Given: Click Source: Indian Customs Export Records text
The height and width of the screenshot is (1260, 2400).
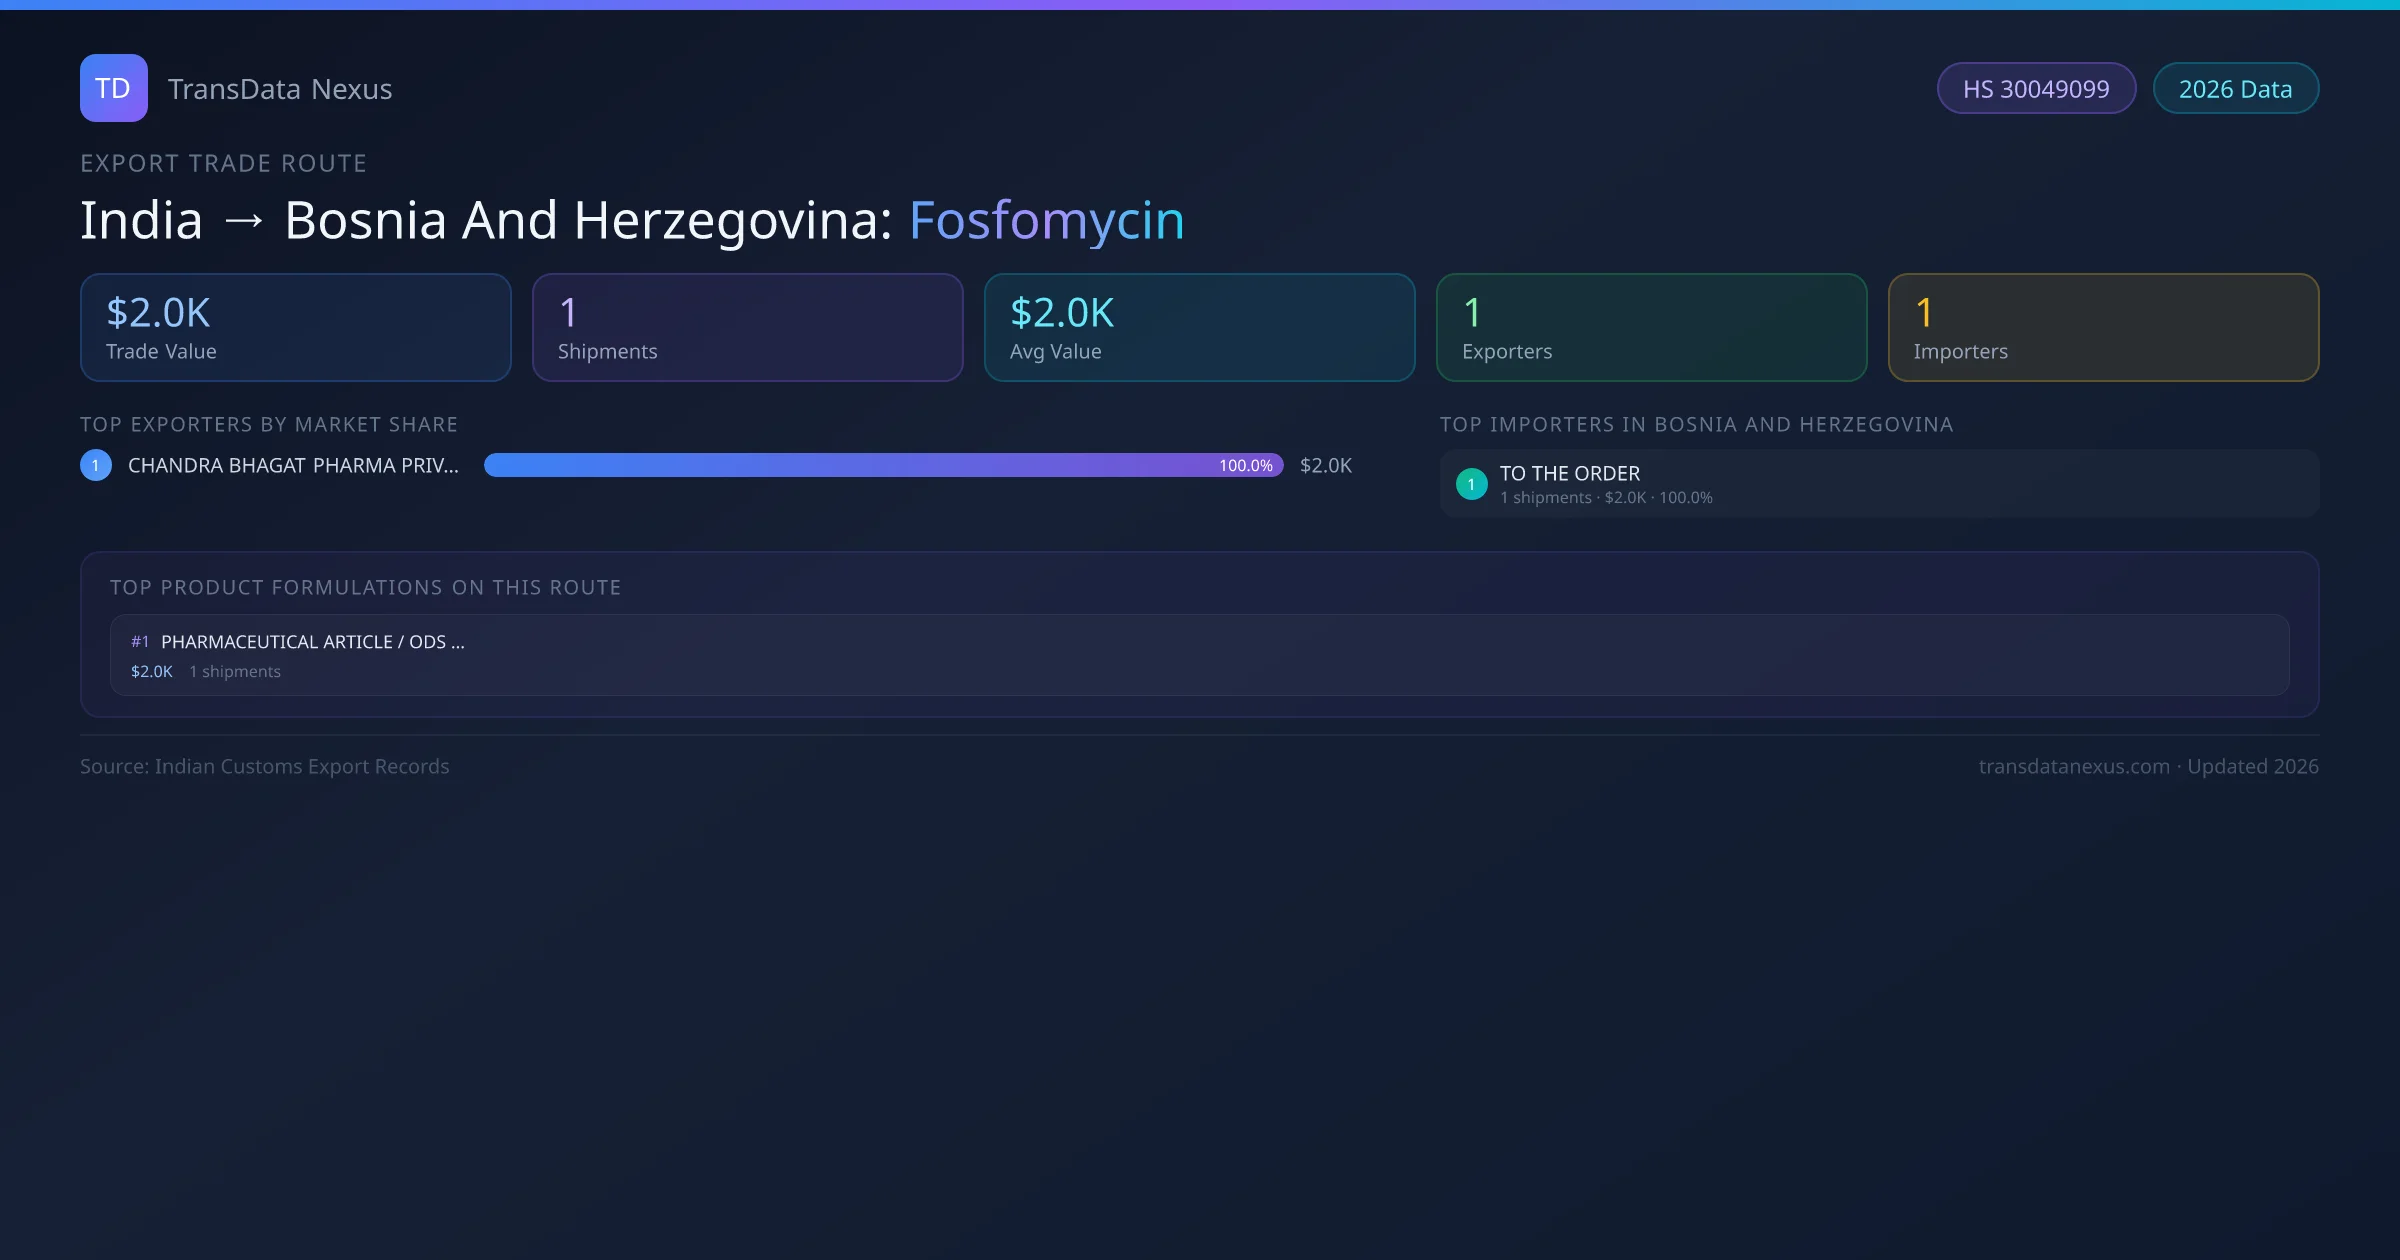Looking at the screenshot, I should click(265, 766).
